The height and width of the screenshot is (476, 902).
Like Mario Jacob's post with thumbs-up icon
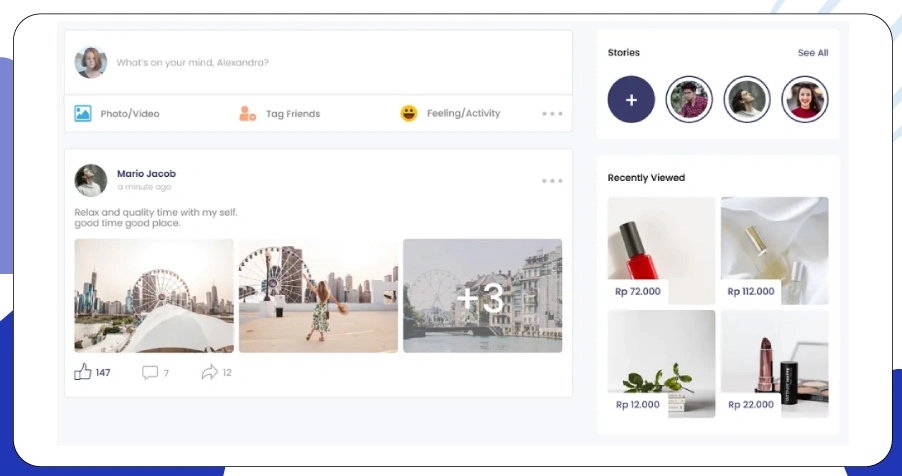83,372
